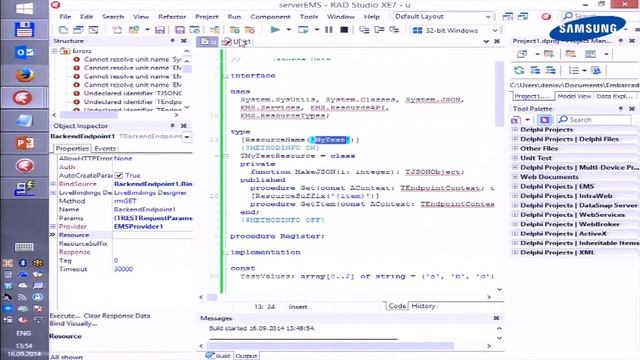
Task: Click the Execute... link in Object Inspector
Action: (65, 316)
